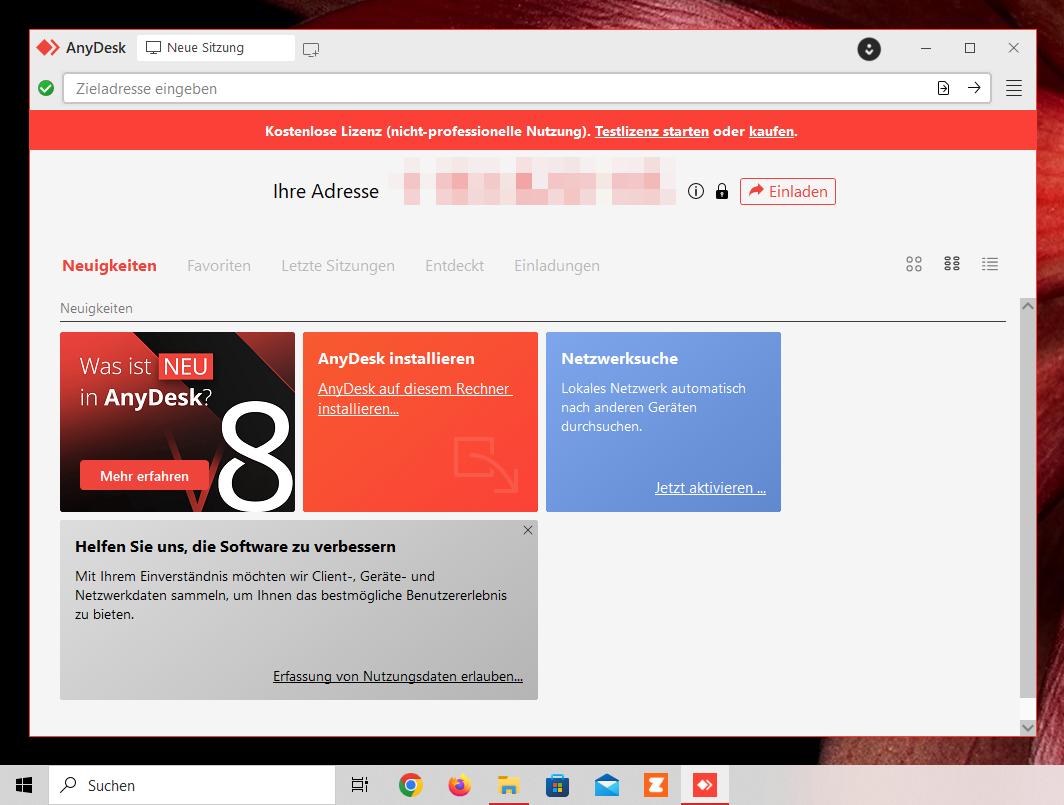Open the Einladungen tab
This screenshot has height=805, width=1064.
(556, 265)
